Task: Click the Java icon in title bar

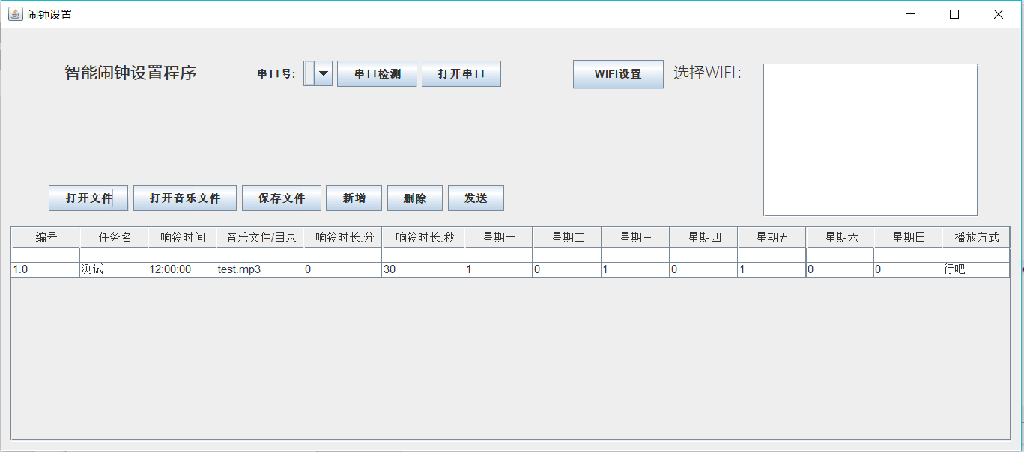Action: coord(15,14)
